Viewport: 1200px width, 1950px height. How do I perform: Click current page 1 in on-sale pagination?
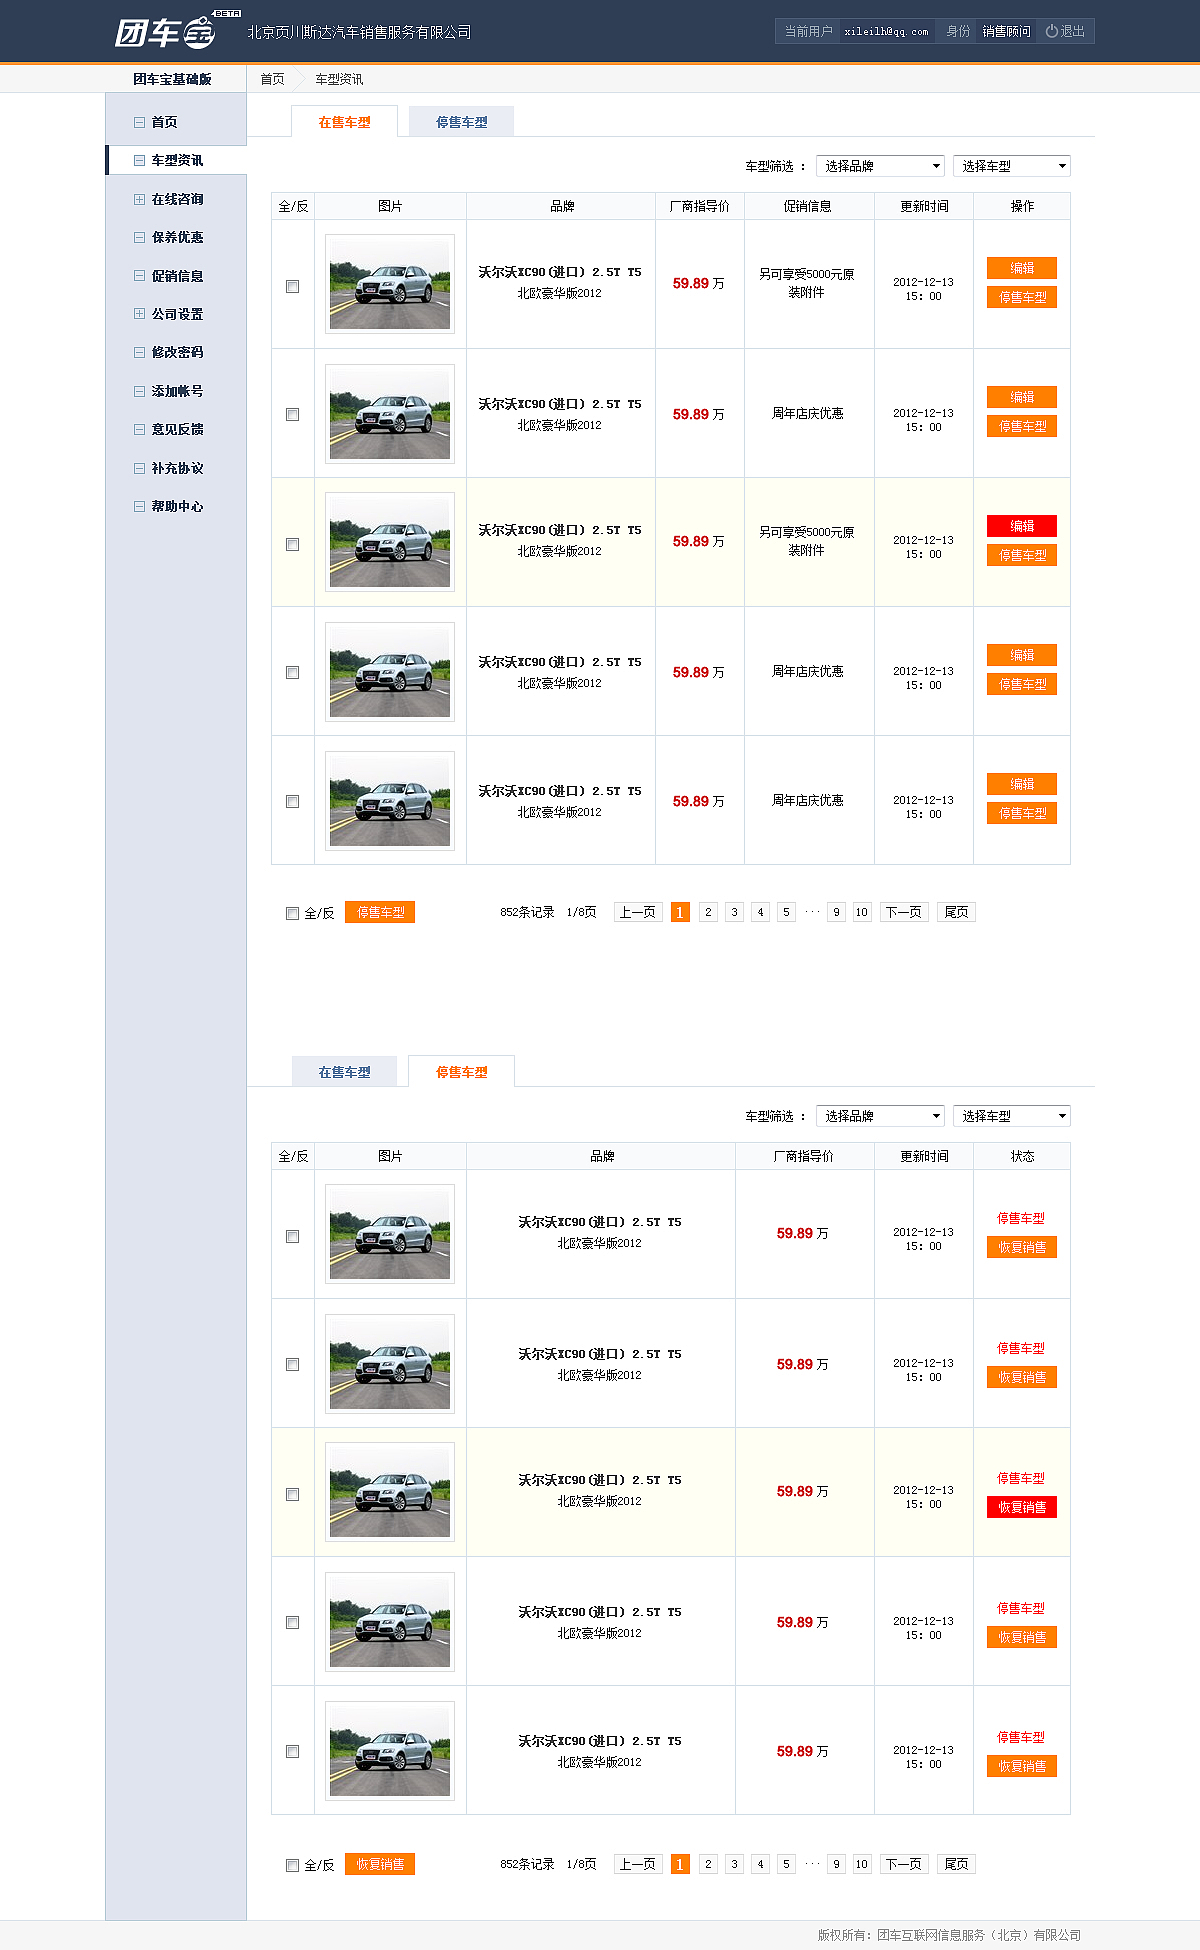point(680,912)
